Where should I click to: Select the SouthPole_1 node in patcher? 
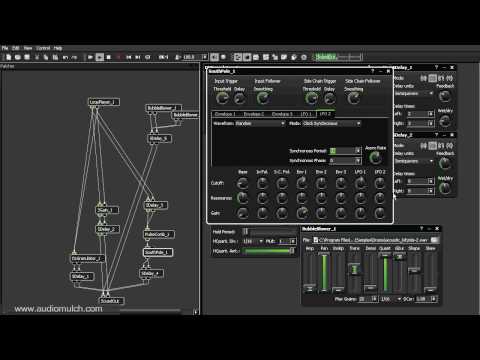pyautogui.click(x=158, y=252)
